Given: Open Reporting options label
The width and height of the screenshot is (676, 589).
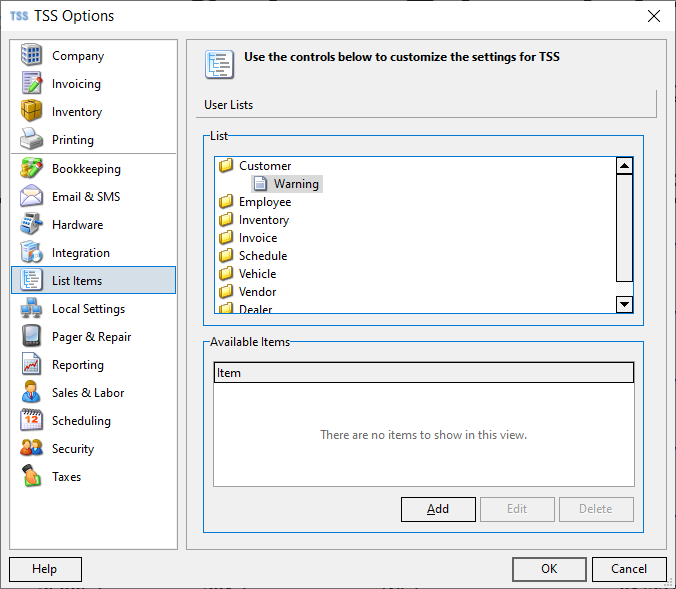Looking at the screenshot, I should [78, 365].
